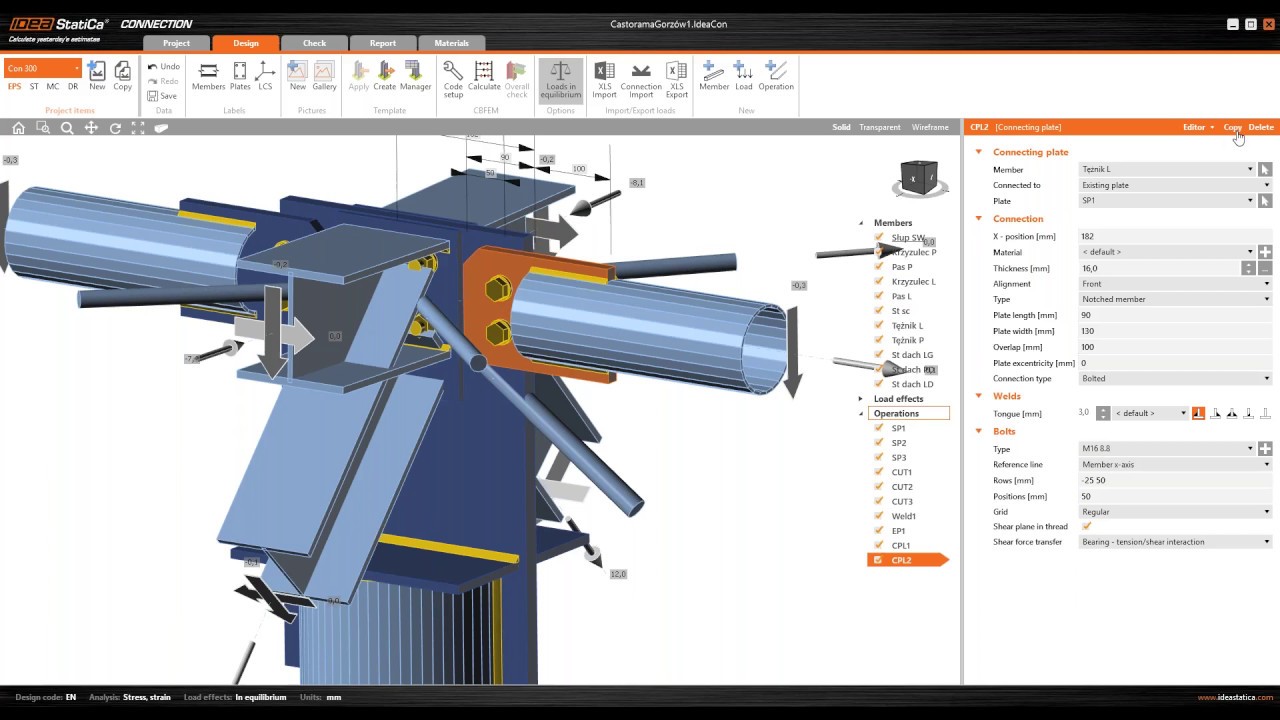
Task: Select the magnifier zoom tool
Action: pos(67,128)
